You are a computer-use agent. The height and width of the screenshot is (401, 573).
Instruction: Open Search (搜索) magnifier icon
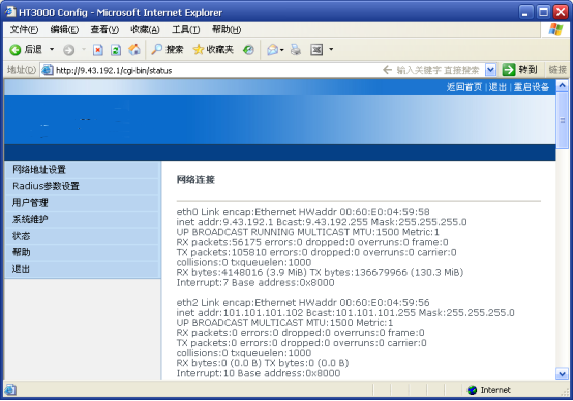tap(157, 49)
